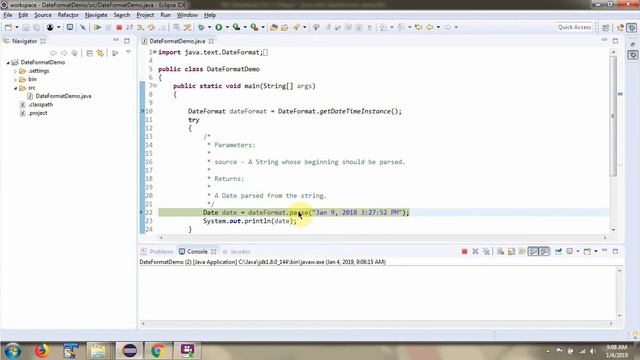Viewport: 640px width, 360px height.
Task: Open the Run configurations dropdown arrow
Action: 227,27
